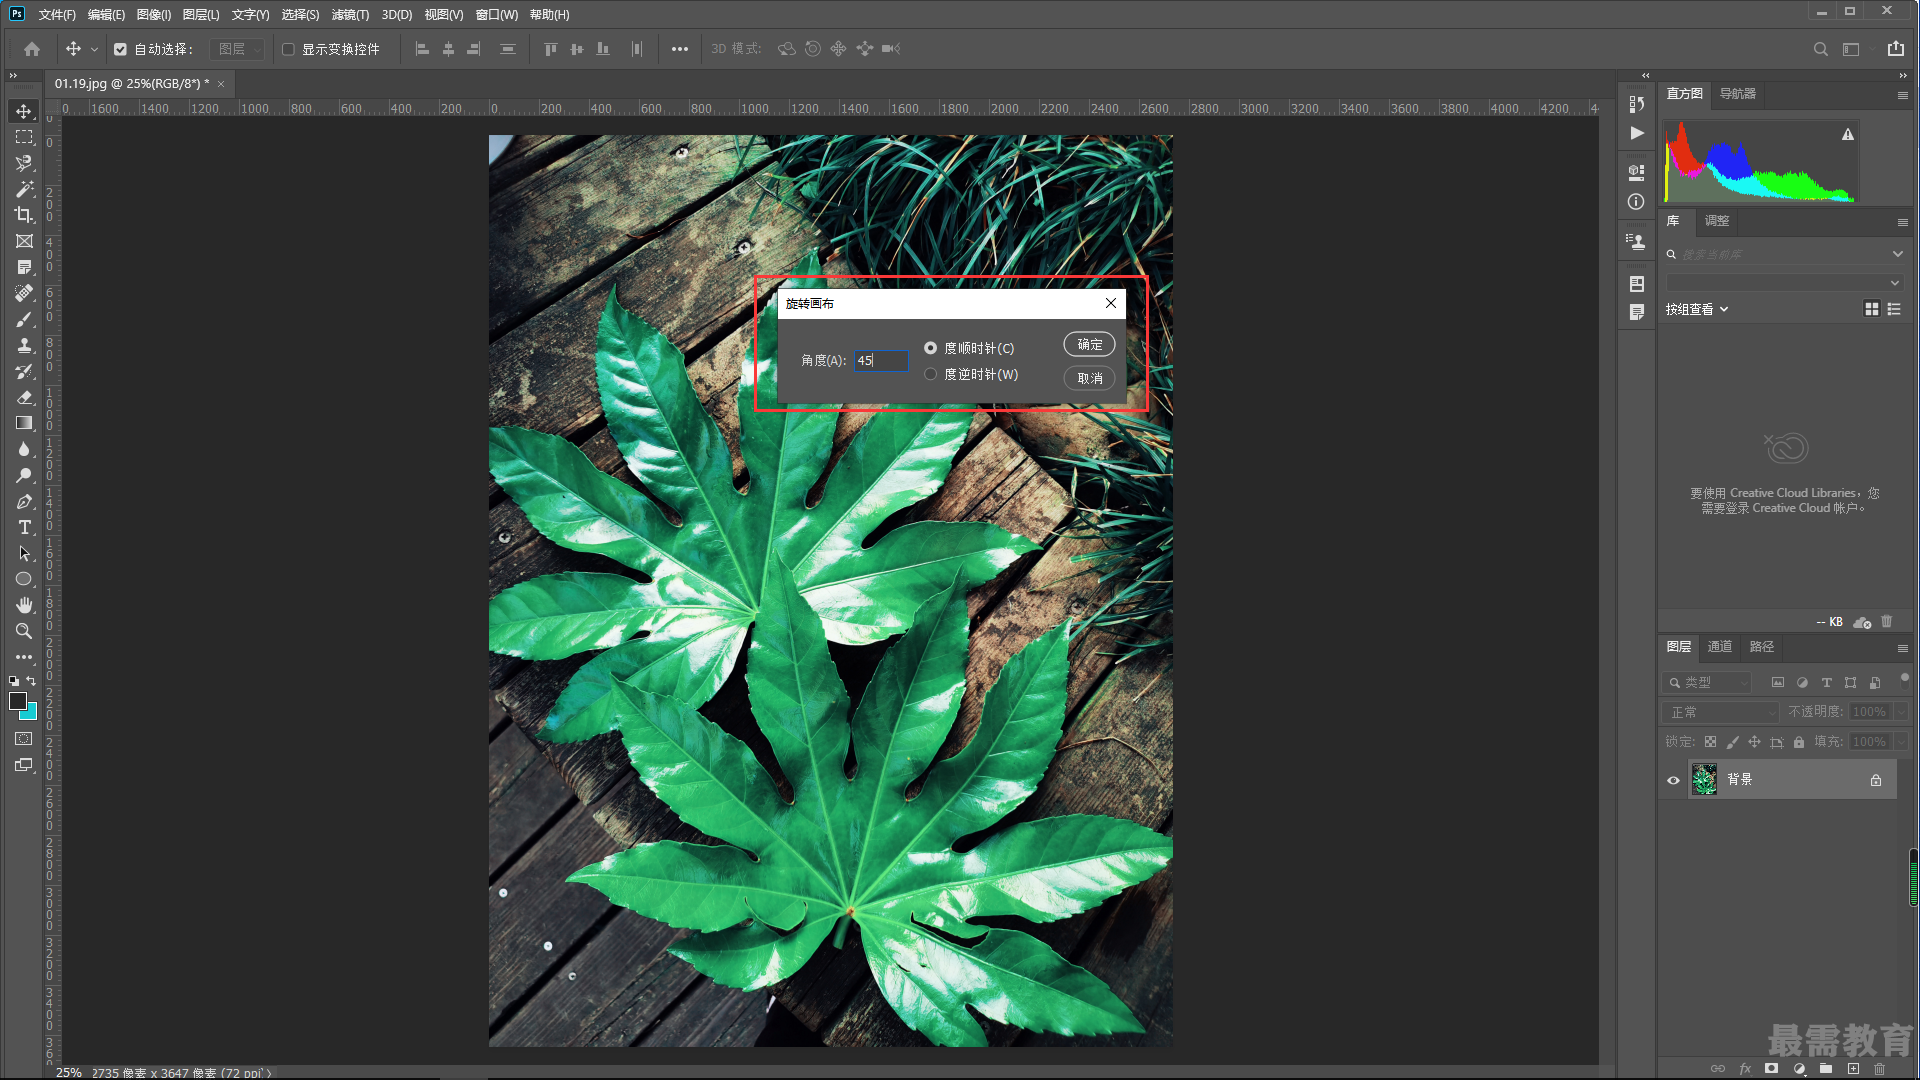Toggle the layer filter switch

(x=1905, y=679)
